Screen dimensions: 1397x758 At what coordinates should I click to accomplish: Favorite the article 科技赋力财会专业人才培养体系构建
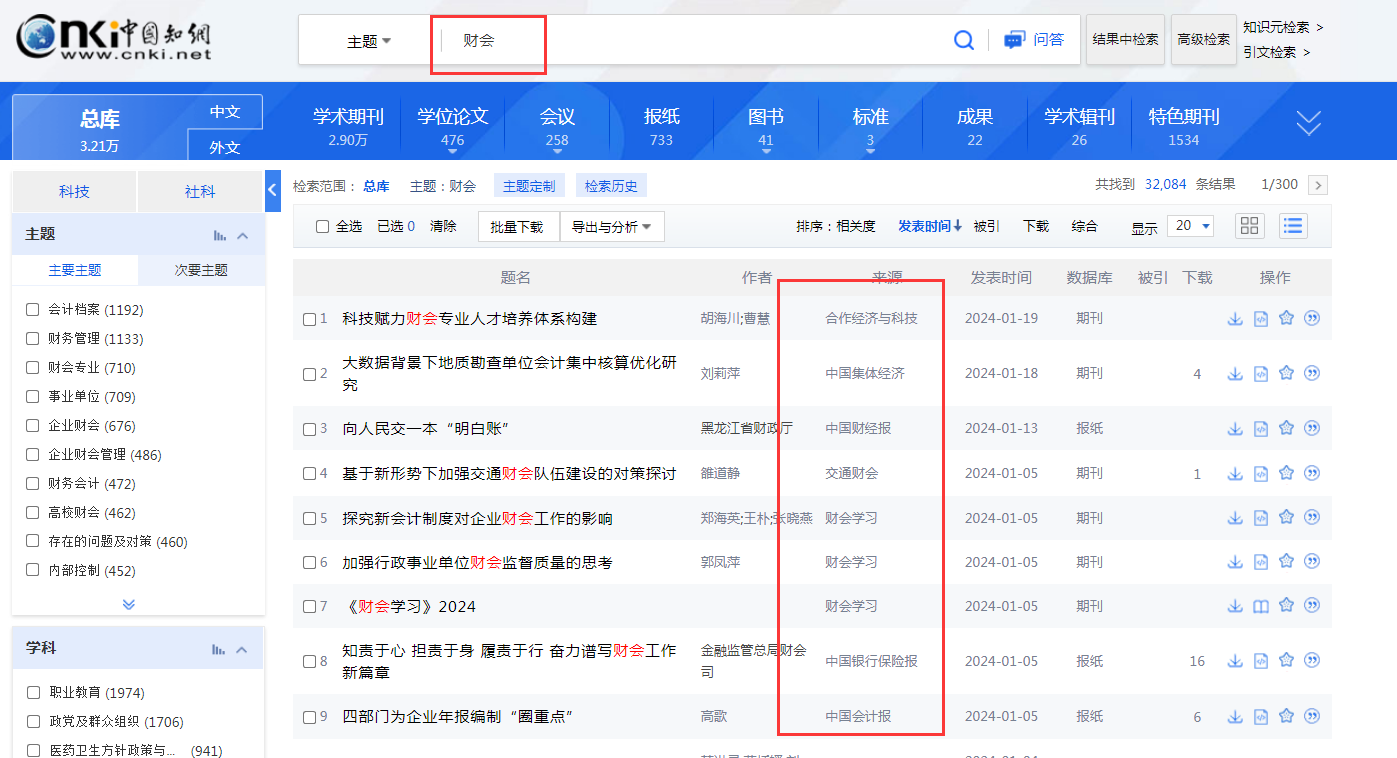pyautogui.click(x=1287, y=318)
